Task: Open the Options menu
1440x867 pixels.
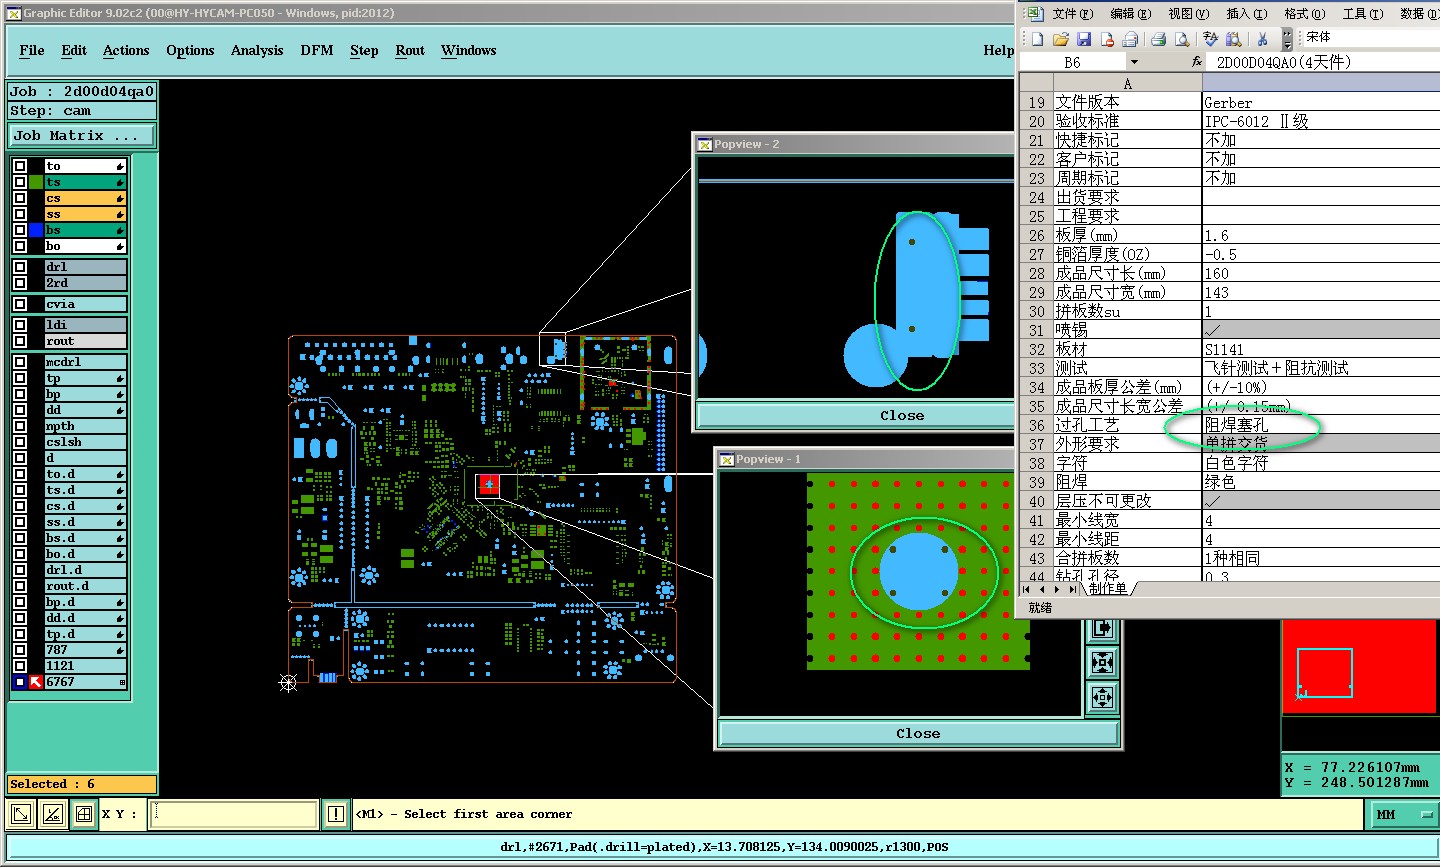Action: click(x=190, y=50)
